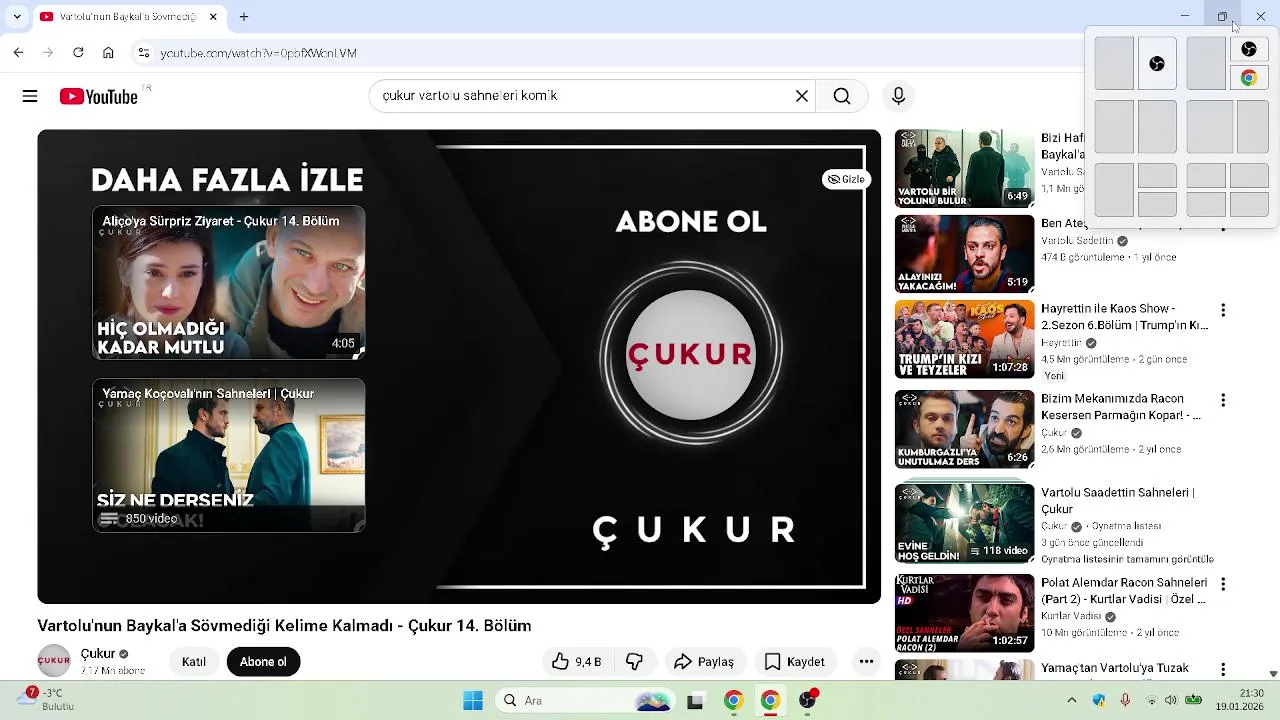Open Windows Security tray icon
This screenshot has height=720, width=1280.
coord(1099,700)
